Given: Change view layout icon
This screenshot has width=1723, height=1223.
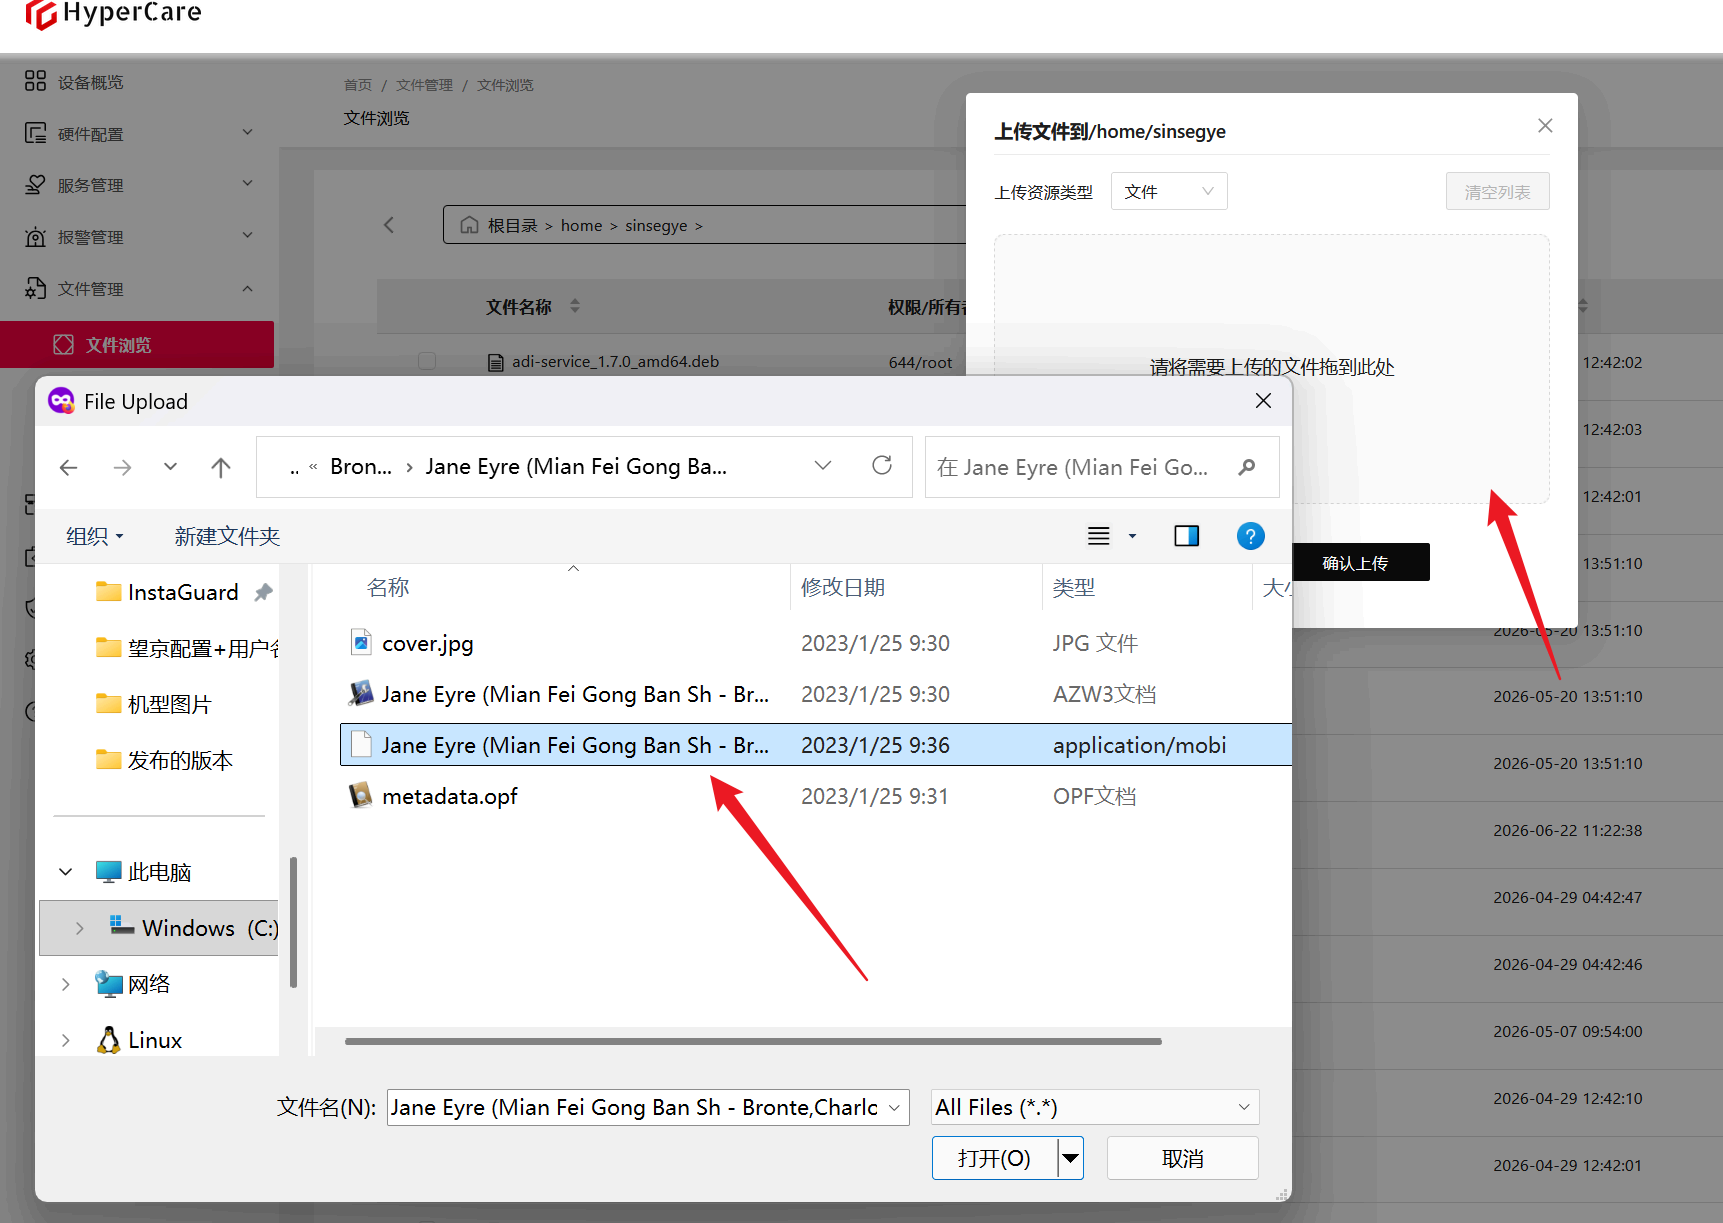Looking at the screenshot, I should [1099, 536].
